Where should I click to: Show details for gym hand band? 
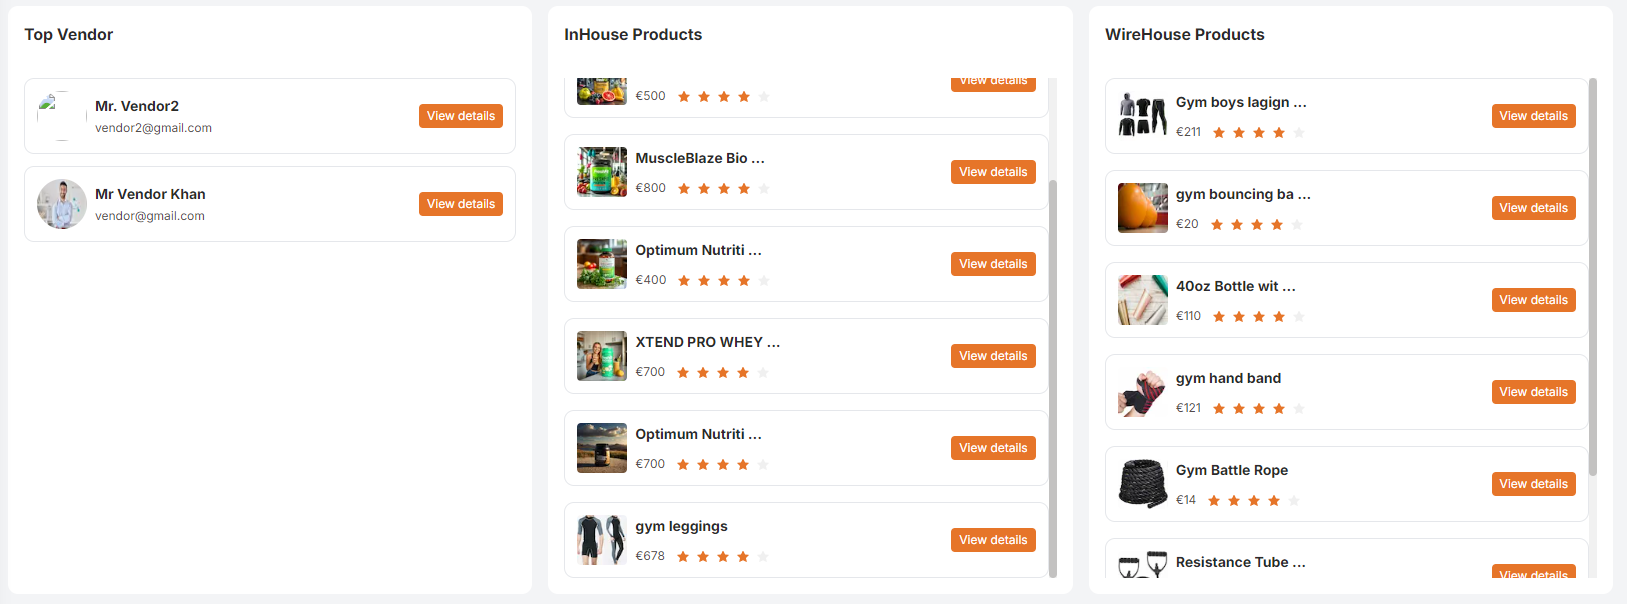pyautogui.click(x=1533, y=392)
